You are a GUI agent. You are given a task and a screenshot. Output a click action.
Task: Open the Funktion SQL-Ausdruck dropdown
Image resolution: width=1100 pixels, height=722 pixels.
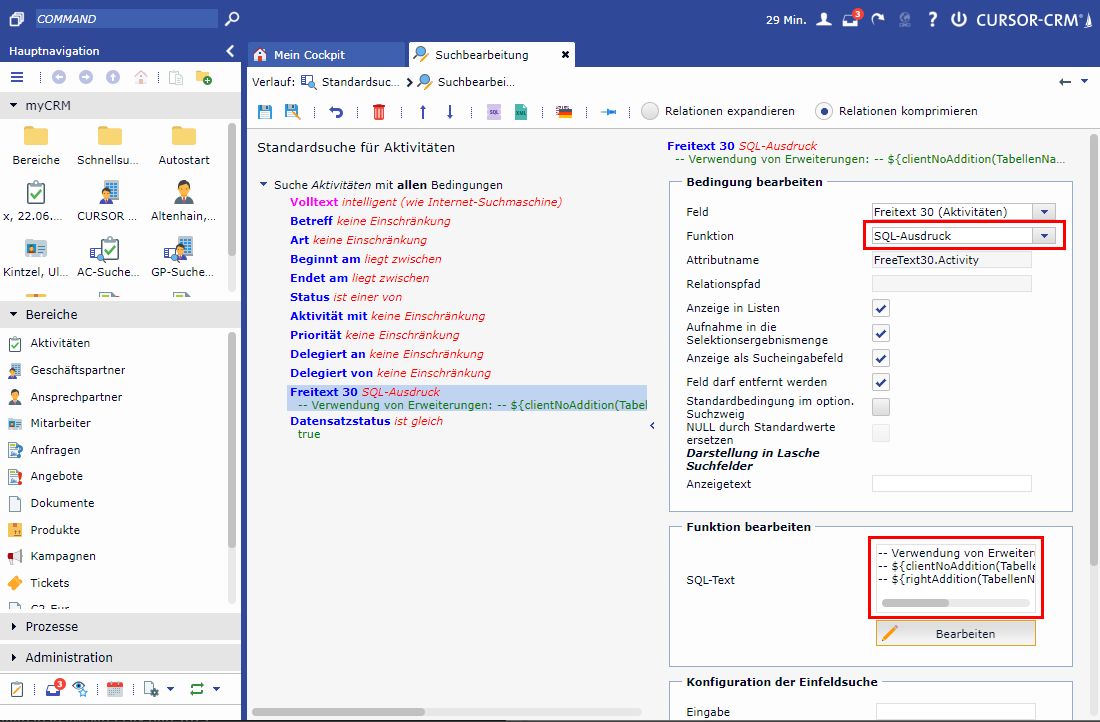pos(1043,236)
